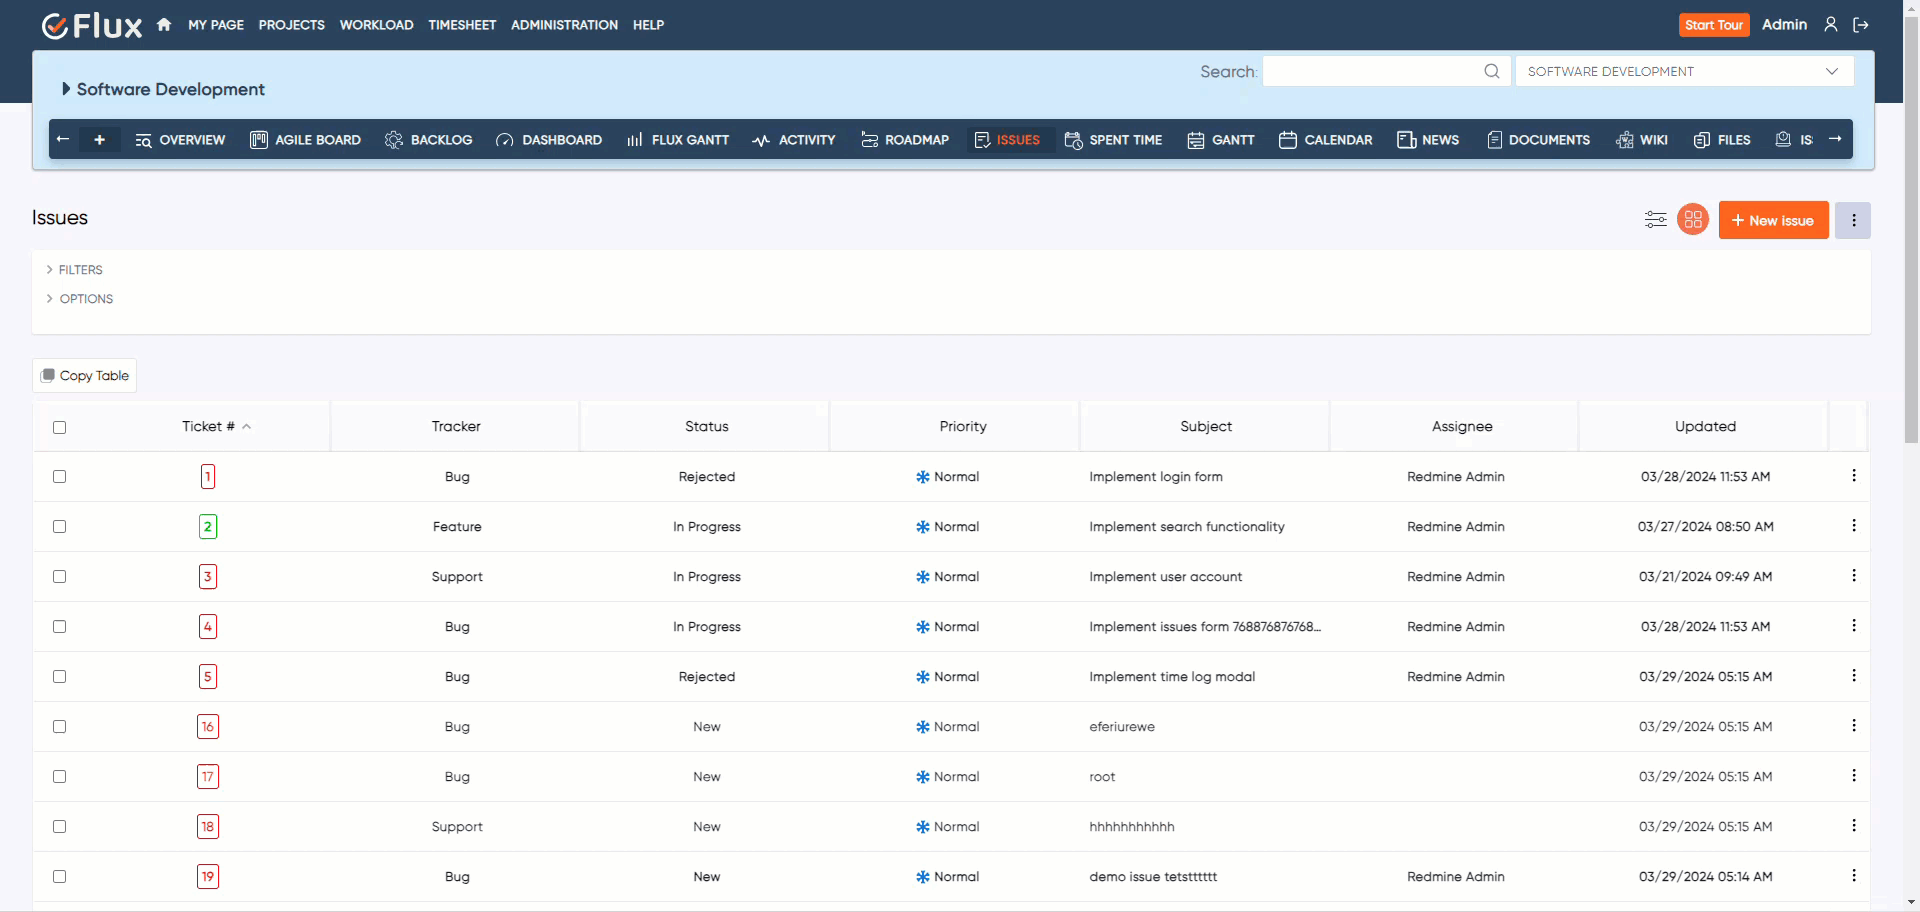Click the logout icon beside Admin
Viewport: 1920px width, 912px height.
(x=1861, y=25)
